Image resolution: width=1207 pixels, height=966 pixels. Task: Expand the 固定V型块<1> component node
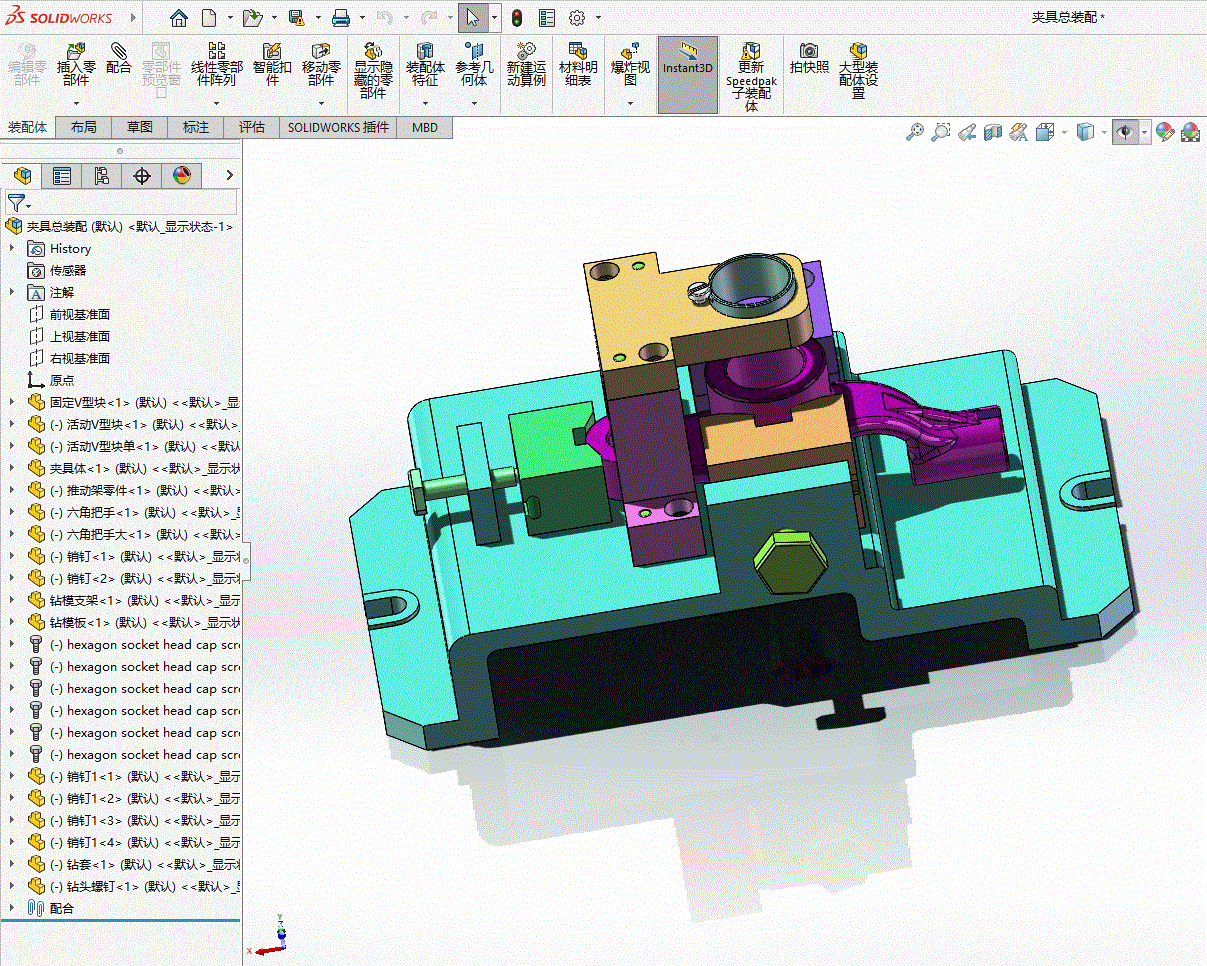12,402
